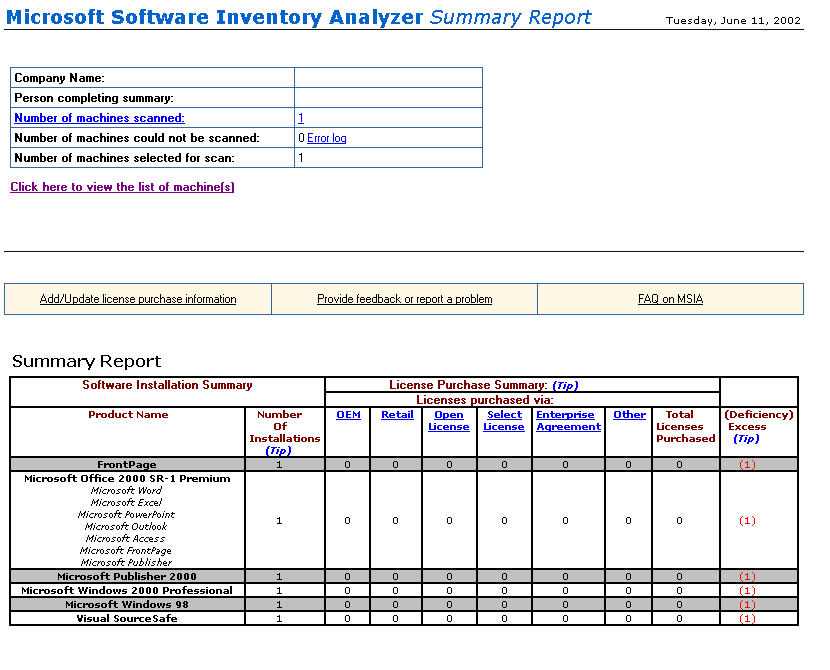Viewport: 830px width, 670px height.
Task: Click the OEM column header link
Action: [348, 415]
